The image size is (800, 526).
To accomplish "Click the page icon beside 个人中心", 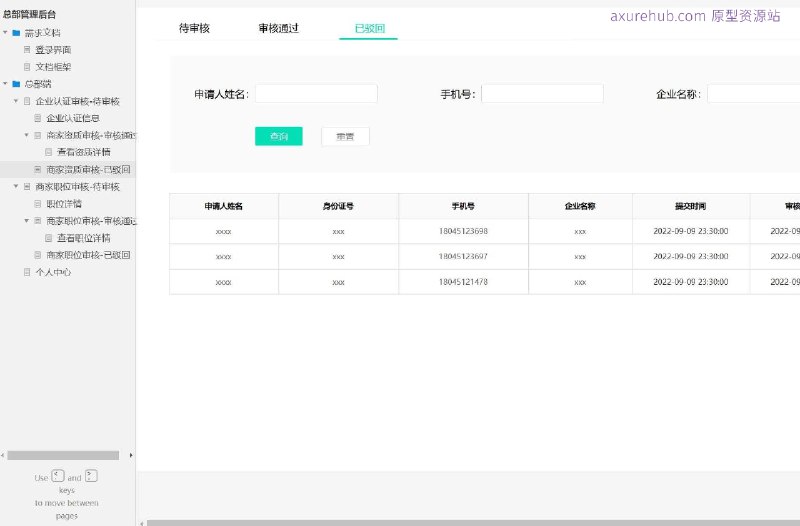I will click(x=27, y=272).
